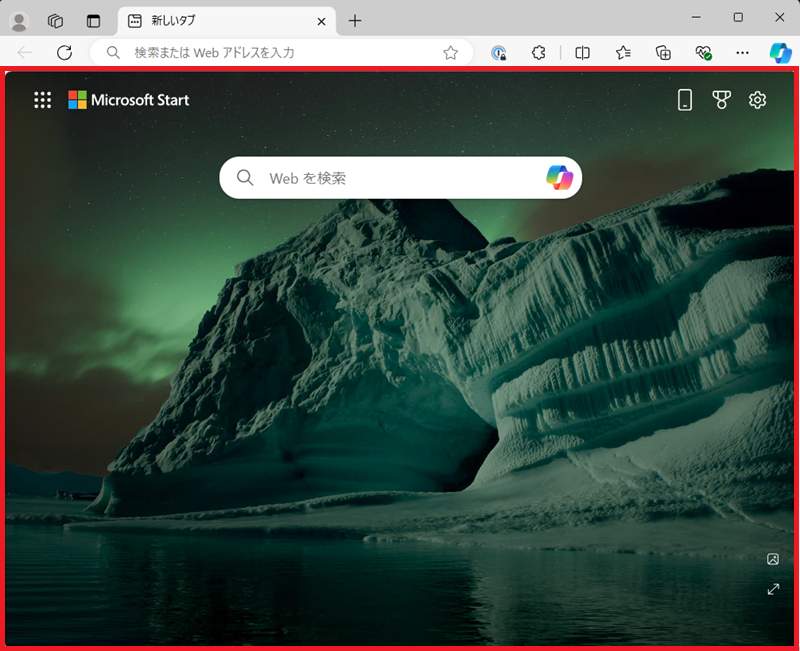Click the search magnifier in Web search box
Screen dimensions: 800x651
(x=245, y=178)
